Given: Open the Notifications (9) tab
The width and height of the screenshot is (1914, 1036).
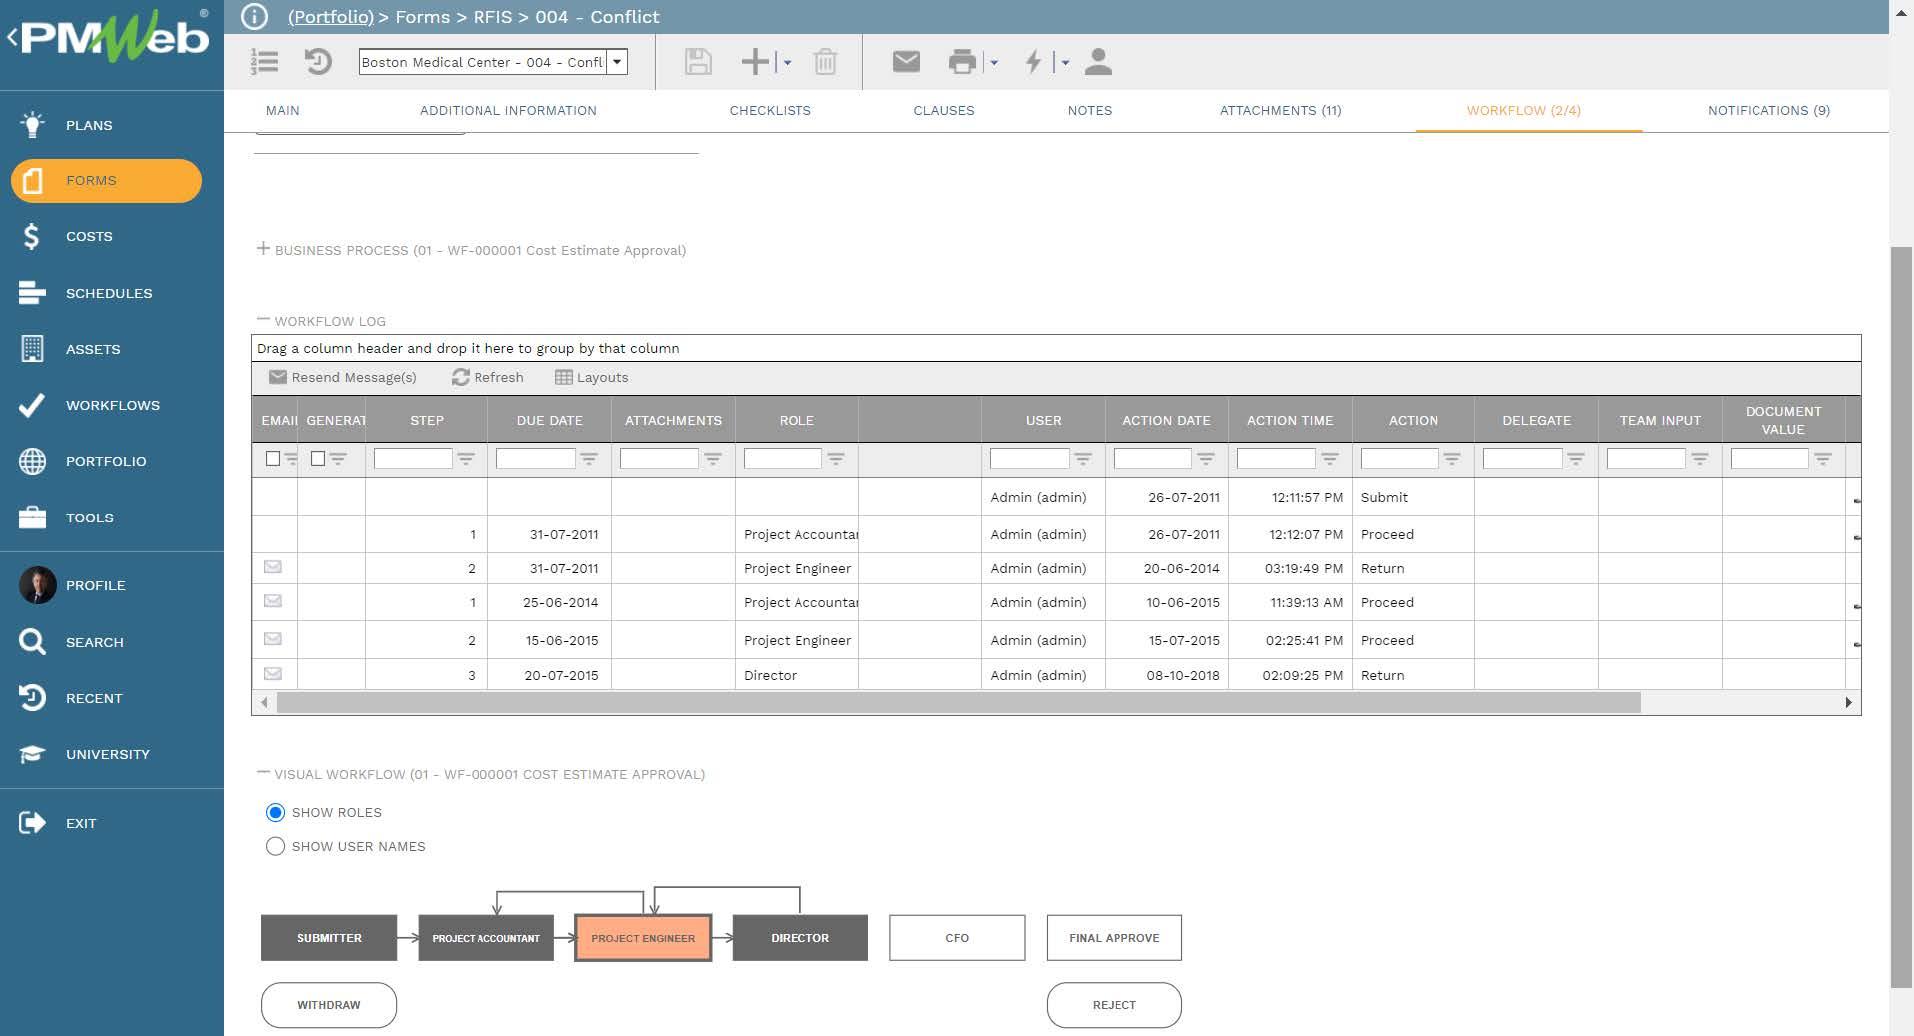Looking at the screenshot, I should tap(1768, 111).
